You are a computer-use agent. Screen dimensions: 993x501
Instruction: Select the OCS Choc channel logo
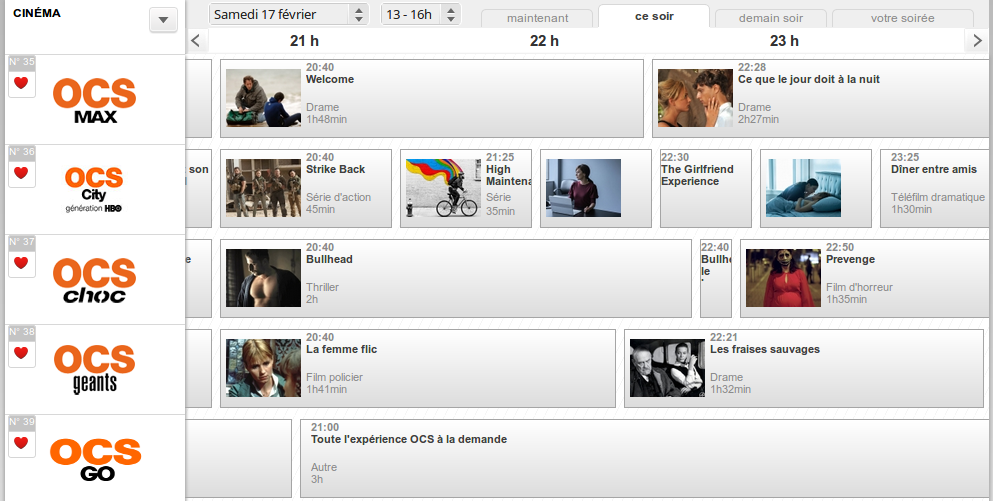pos(94,280)
